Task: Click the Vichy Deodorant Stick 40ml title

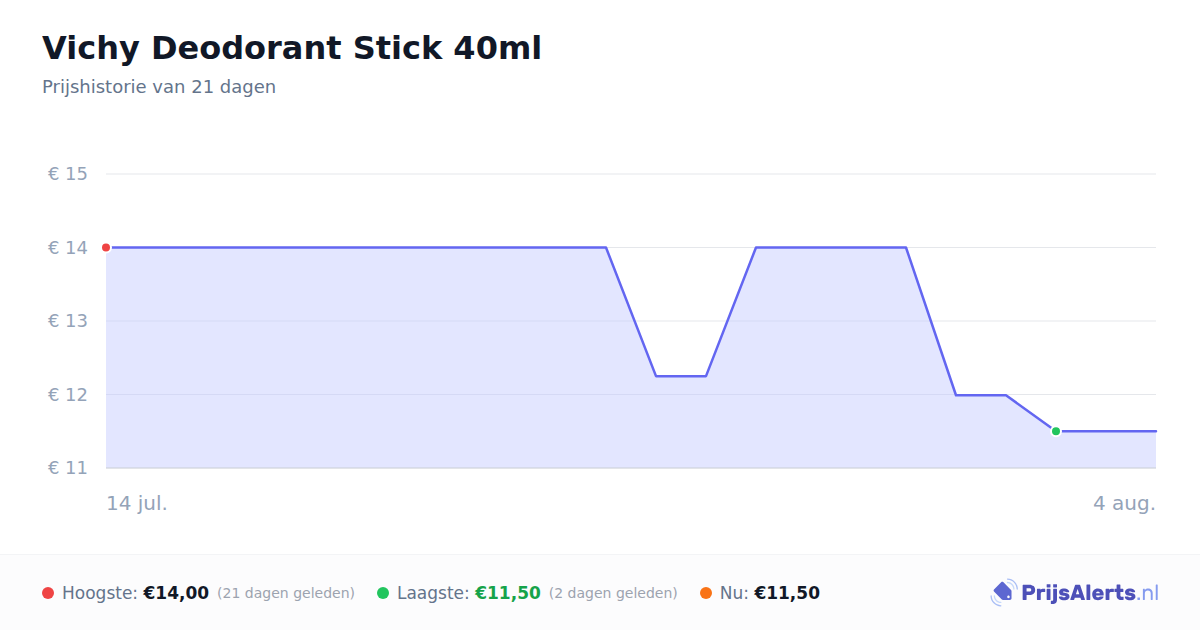Action: point(292,48)
